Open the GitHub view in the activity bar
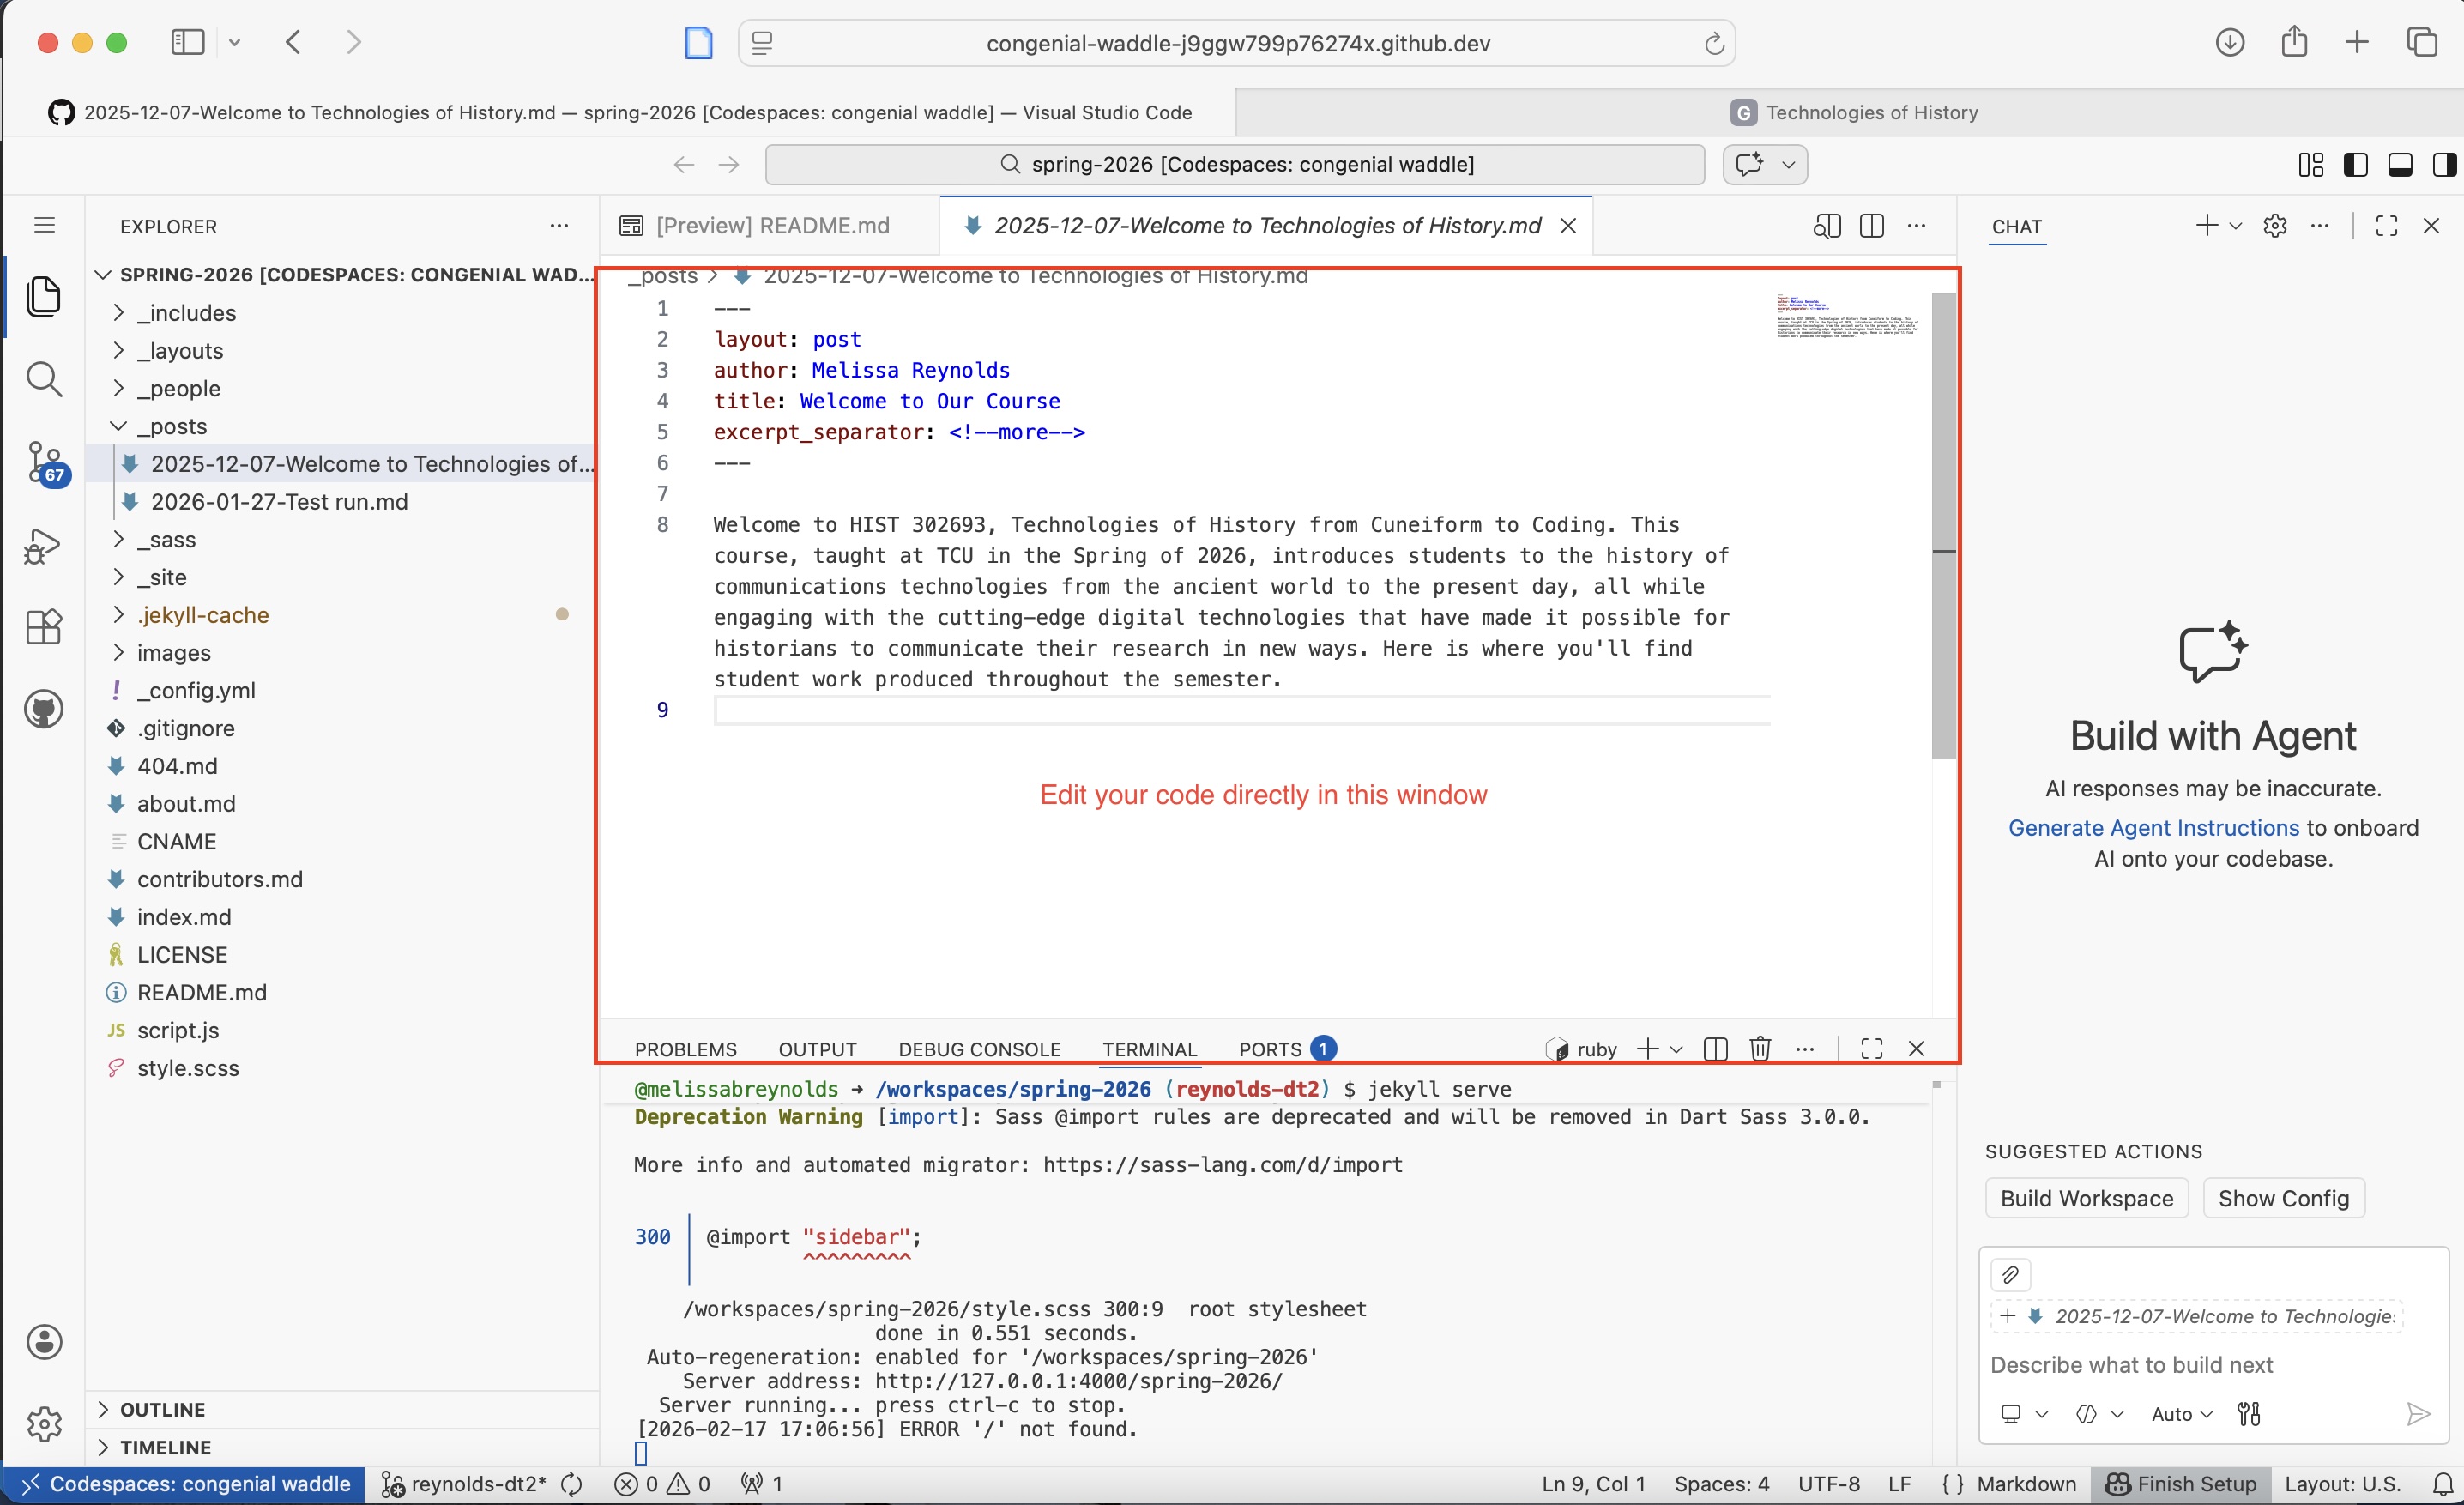The height and width of the screenshot is (1505, 2464). coord(44,709)
